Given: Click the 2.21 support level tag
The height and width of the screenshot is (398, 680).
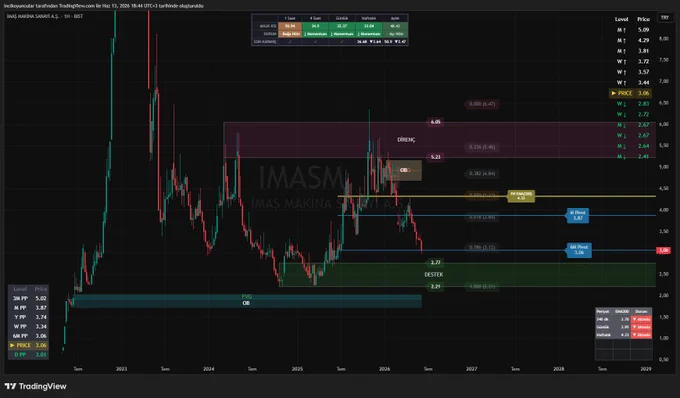Looking at the screenshot, I should pos(435,286).
